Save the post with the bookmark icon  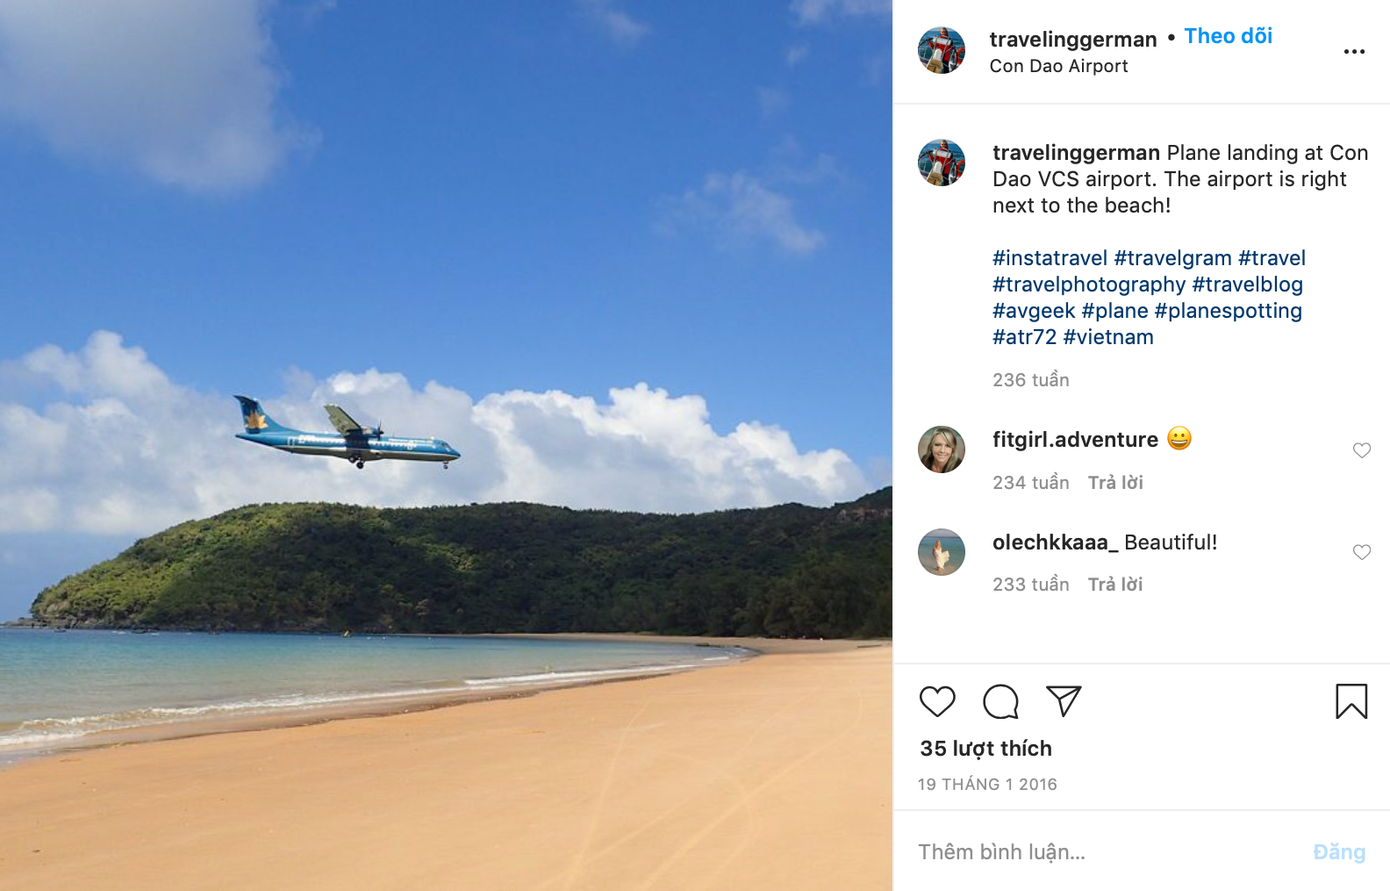pos(1351,701)
